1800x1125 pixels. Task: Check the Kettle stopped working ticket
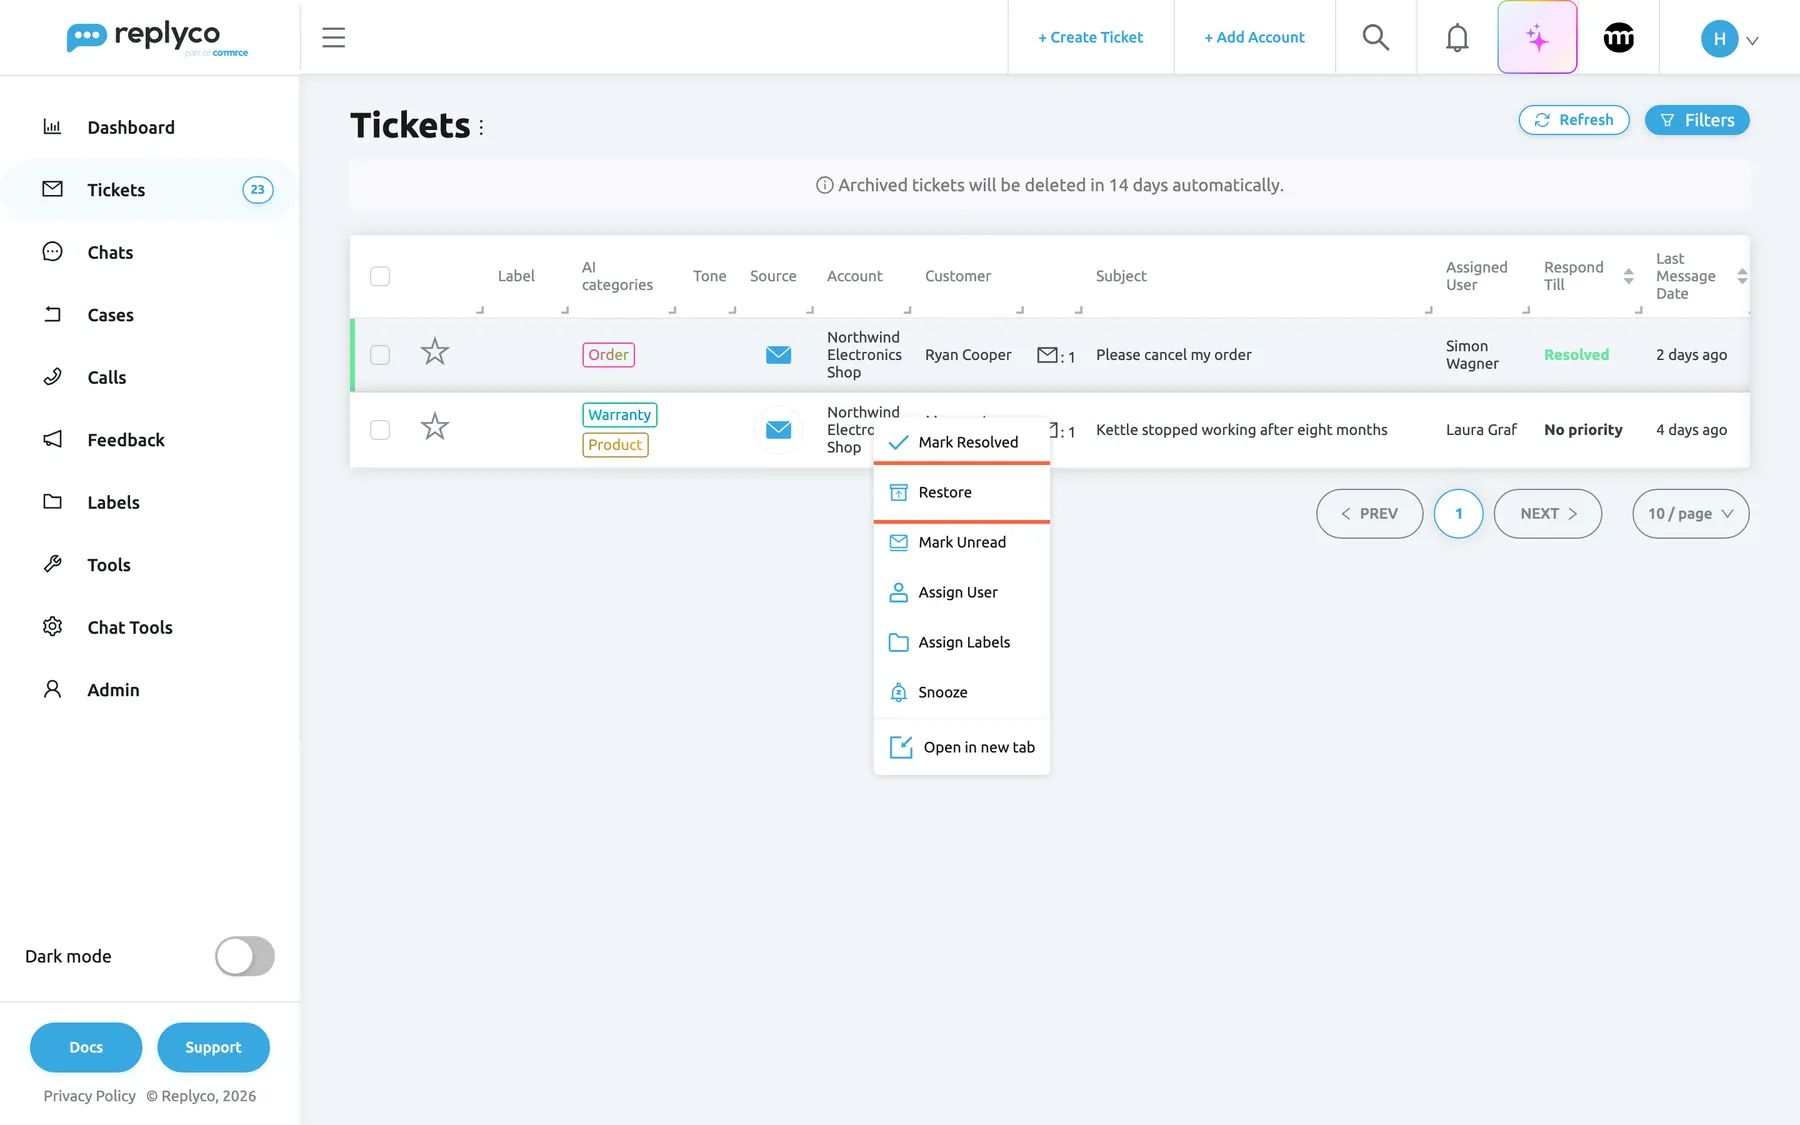point(380,430)
